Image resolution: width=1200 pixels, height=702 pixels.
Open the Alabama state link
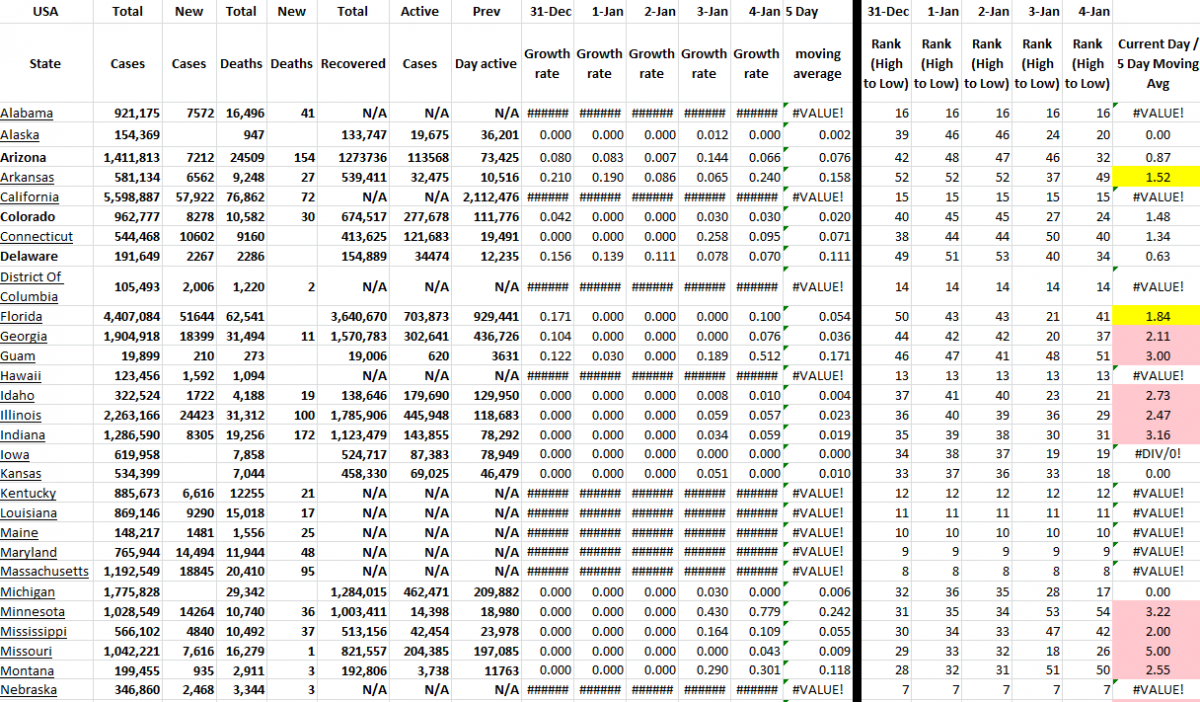coord(27,113)
